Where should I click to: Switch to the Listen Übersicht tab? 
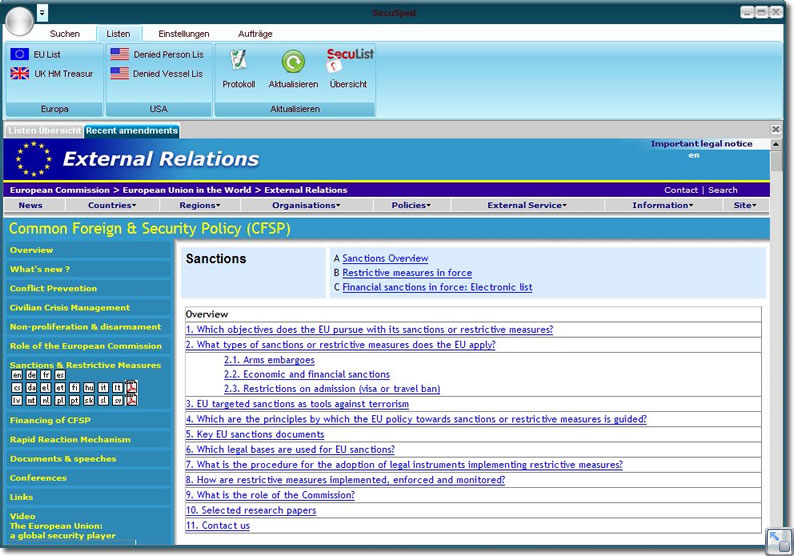(44, 131)
